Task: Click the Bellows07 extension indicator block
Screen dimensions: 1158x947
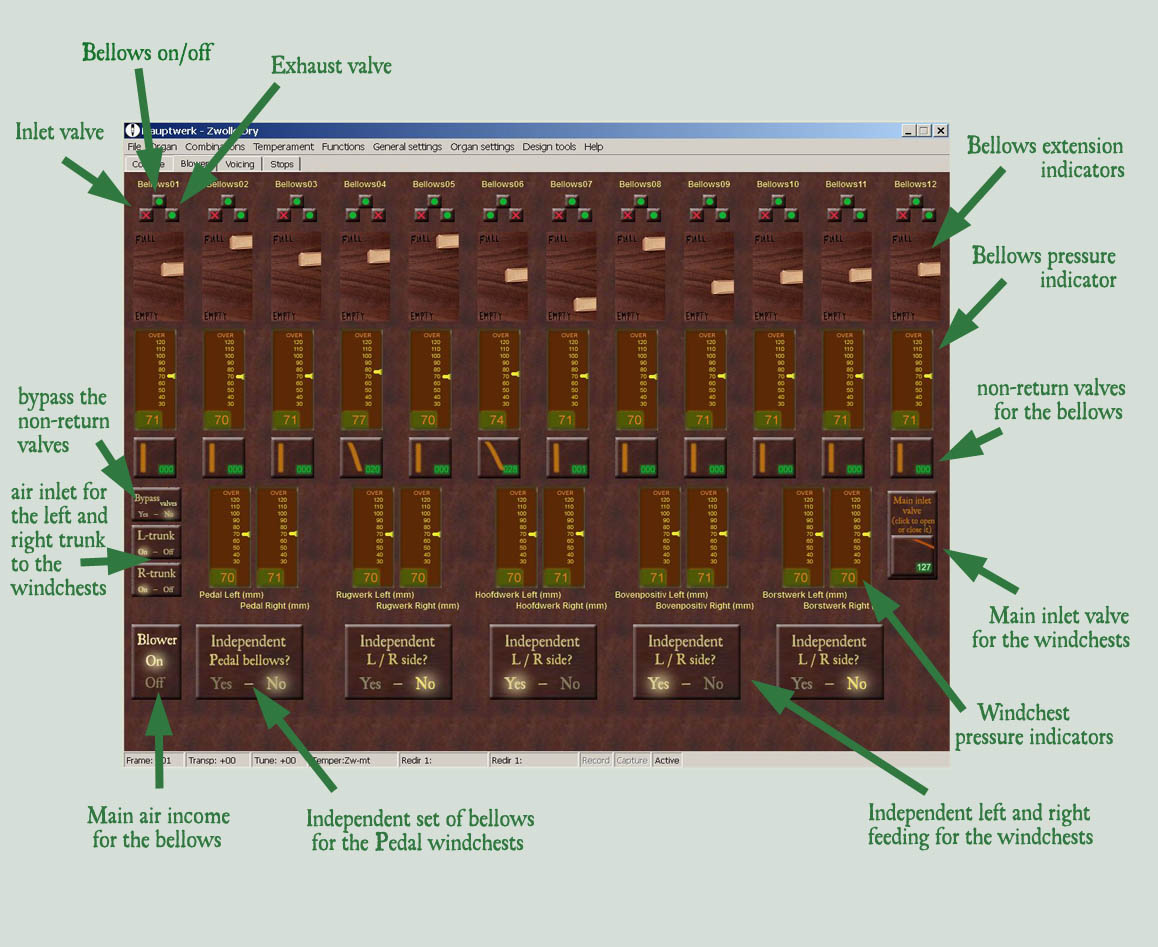Action: (585, 304)
